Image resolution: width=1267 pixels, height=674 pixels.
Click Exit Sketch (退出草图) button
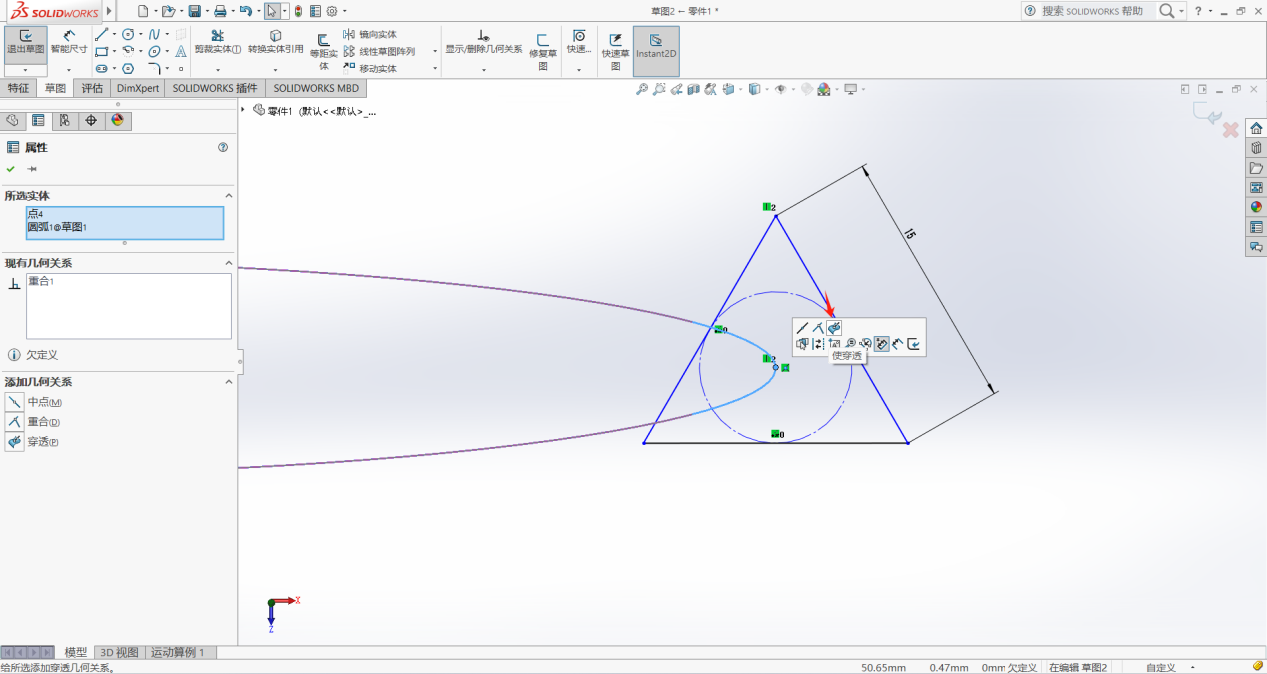(x=25, y=42)
